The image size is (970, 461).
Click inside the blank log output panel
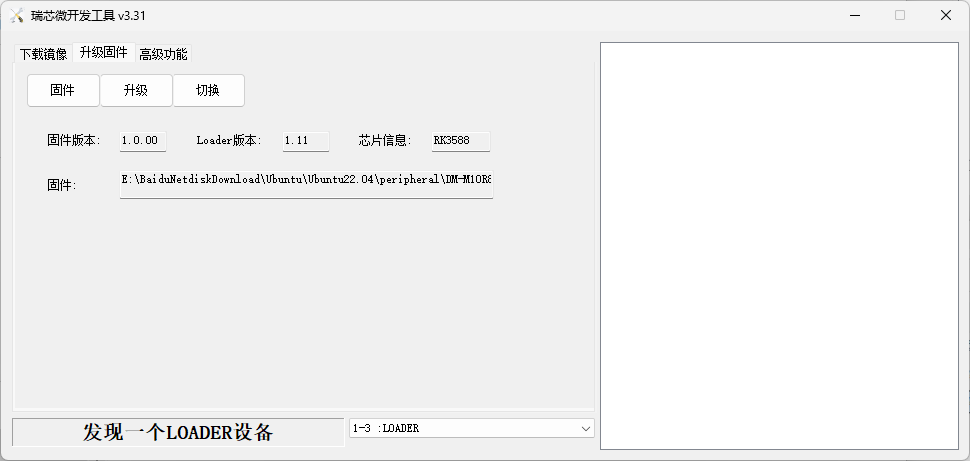coord(779,246)
